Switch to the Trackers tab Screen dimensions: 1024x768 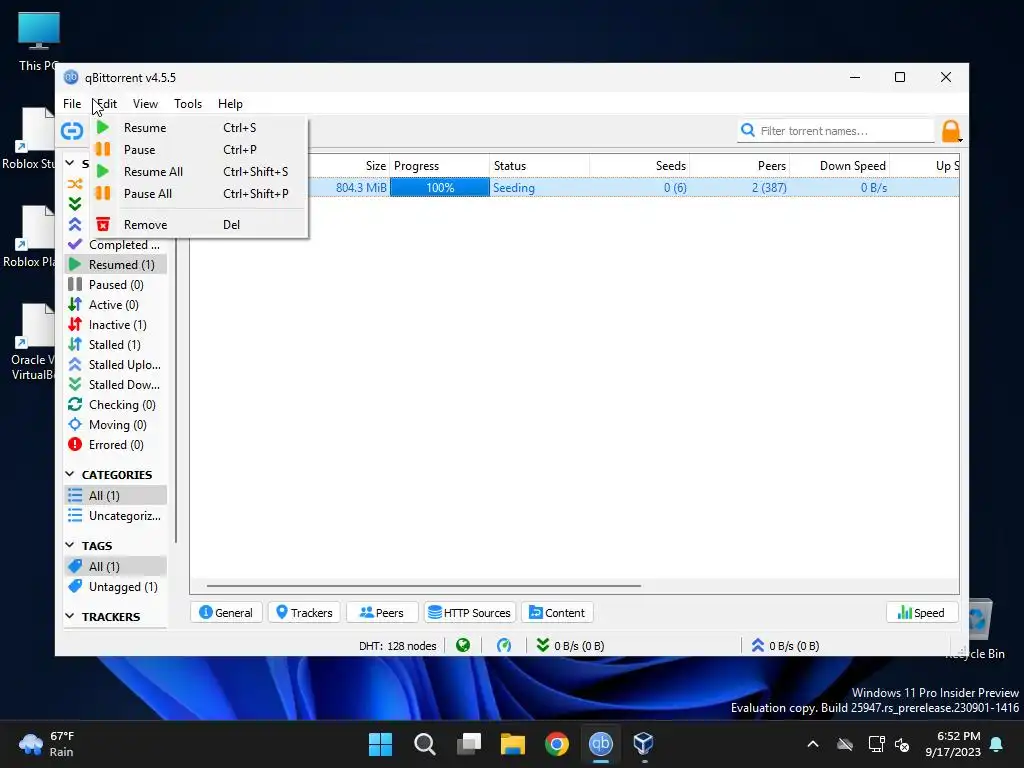[x=304, y=613]
